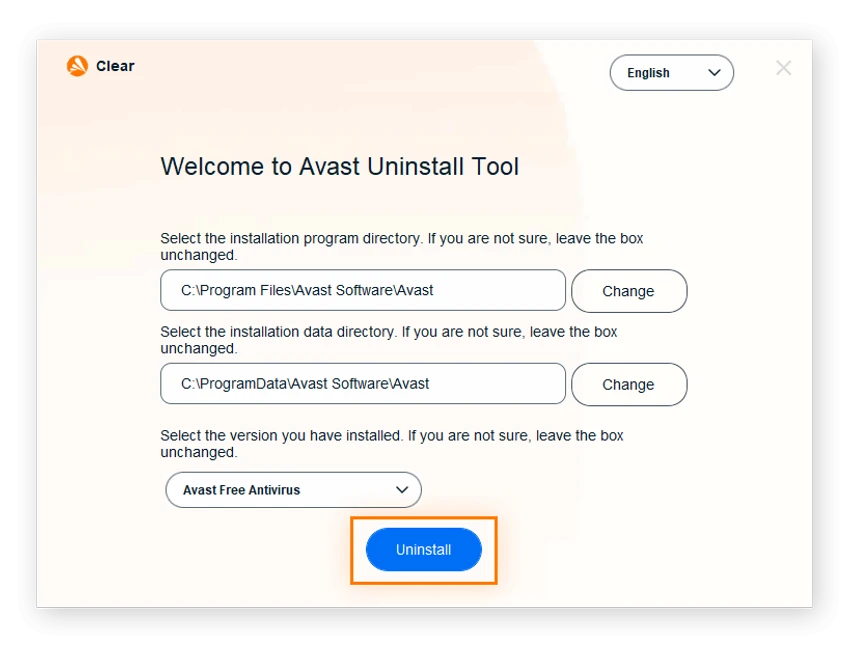This screenshot has height=645, width=850.
Task: Click the 'Clear' title text
Action: (x=115, y=66)
